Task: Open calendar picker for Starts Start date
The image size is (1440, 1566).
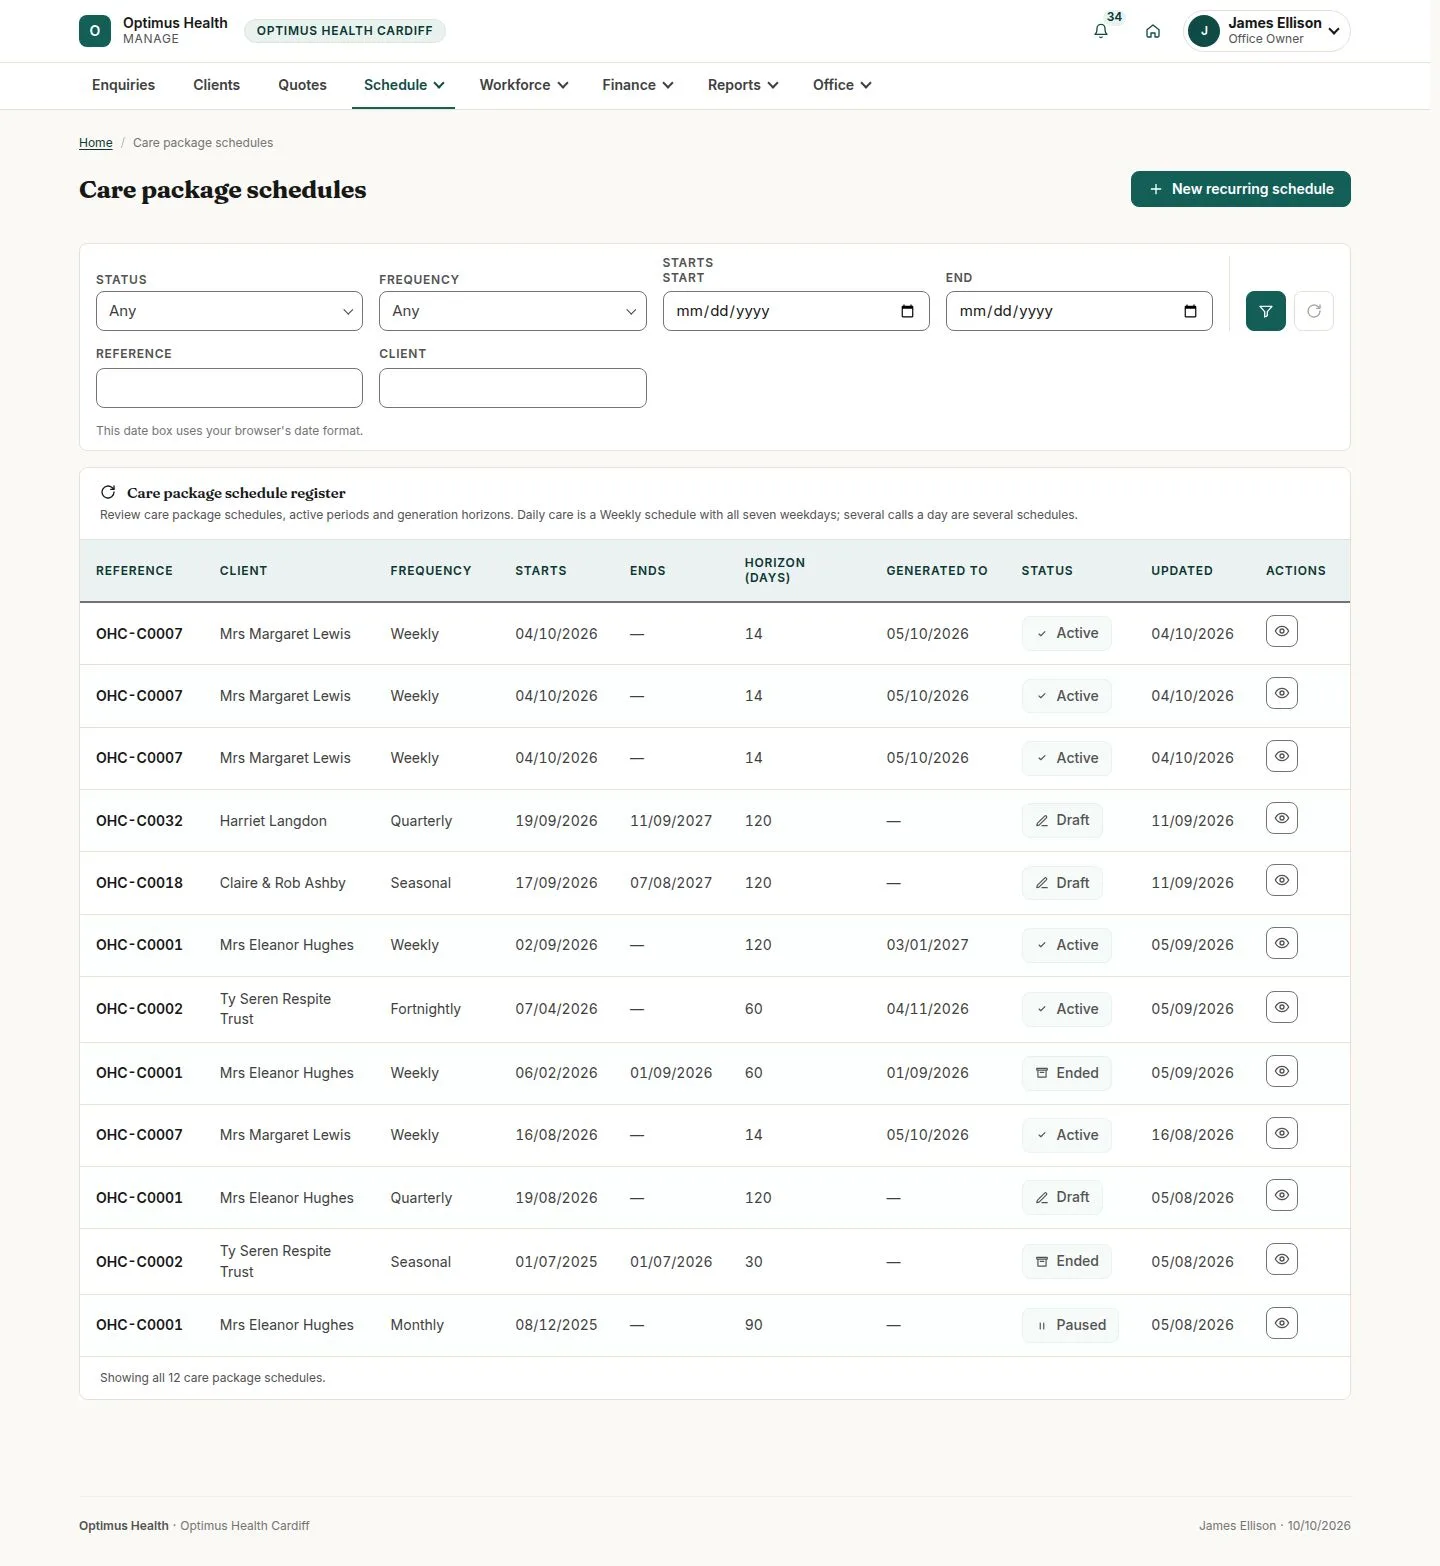Action: click(907, 311)
